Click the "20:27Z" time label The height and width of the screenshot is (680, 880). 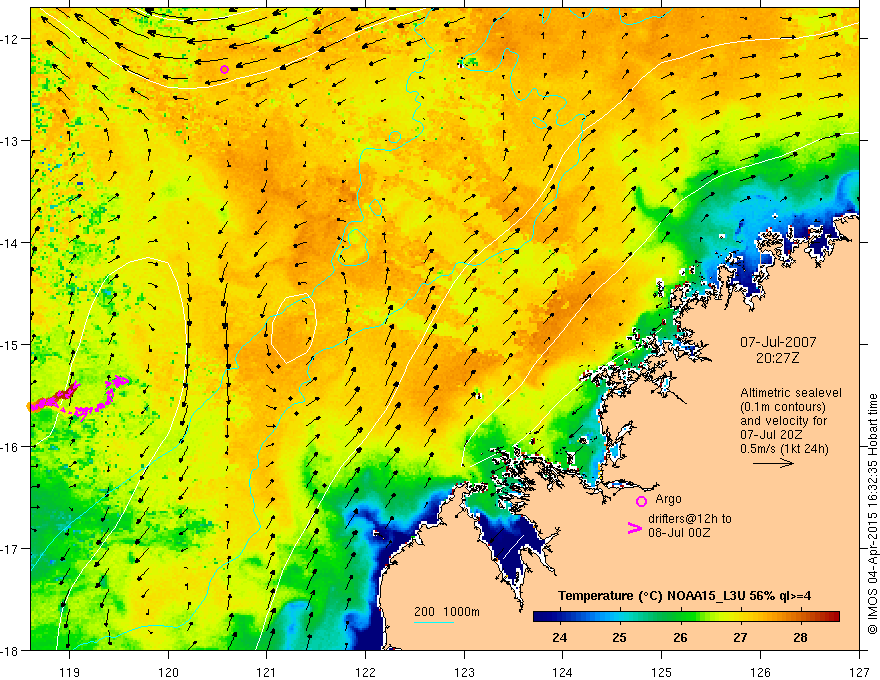(x=777, y=358)
